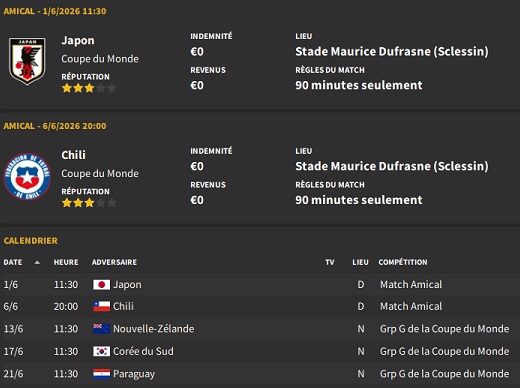Click Chili reputation star rating

pyautogui.click(x=89, y=203)
